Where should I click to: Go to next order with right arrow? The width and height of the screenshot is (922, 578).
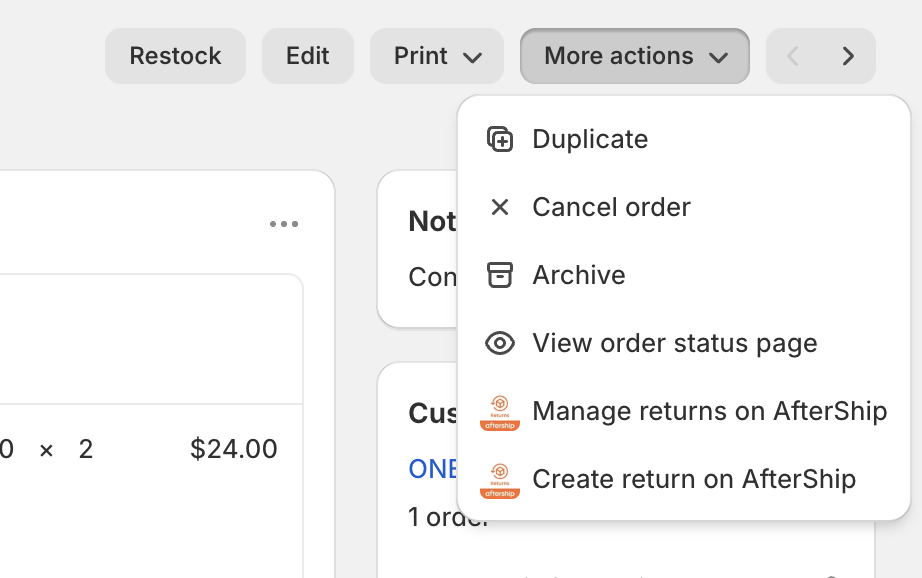click(x=848, y=56)
